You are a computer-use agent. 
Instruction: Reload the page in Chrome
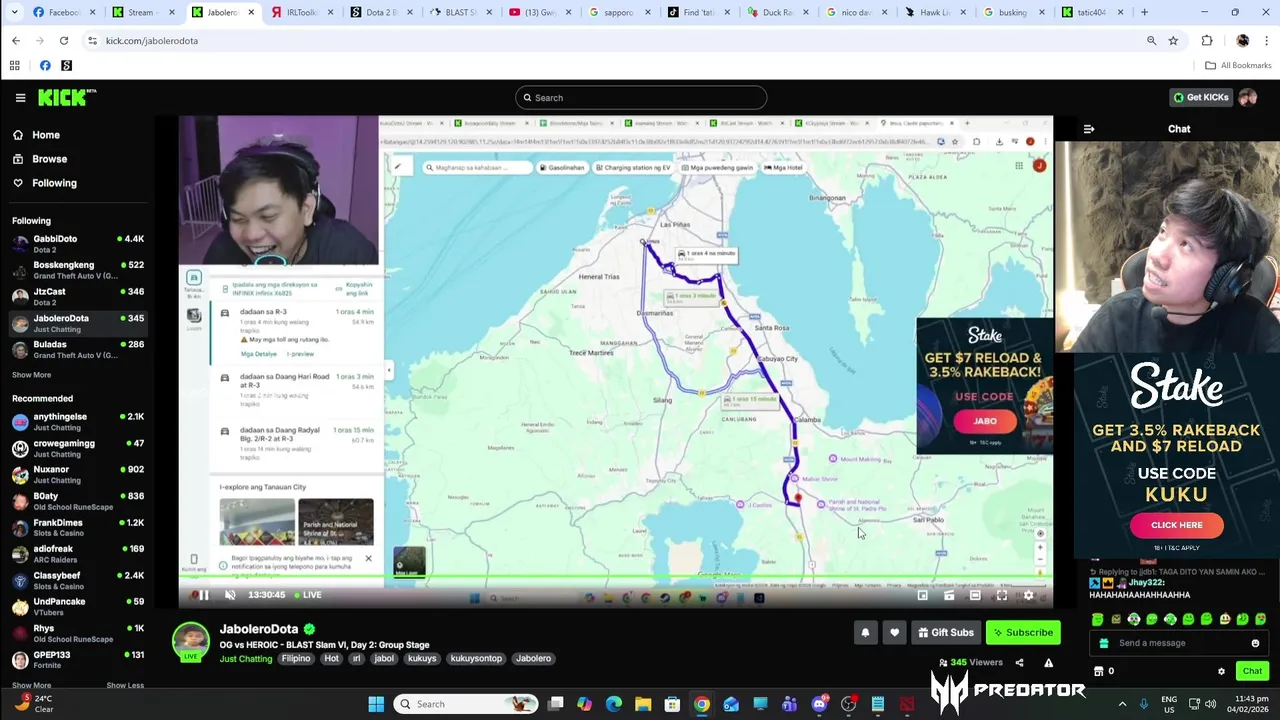point(64,41)
